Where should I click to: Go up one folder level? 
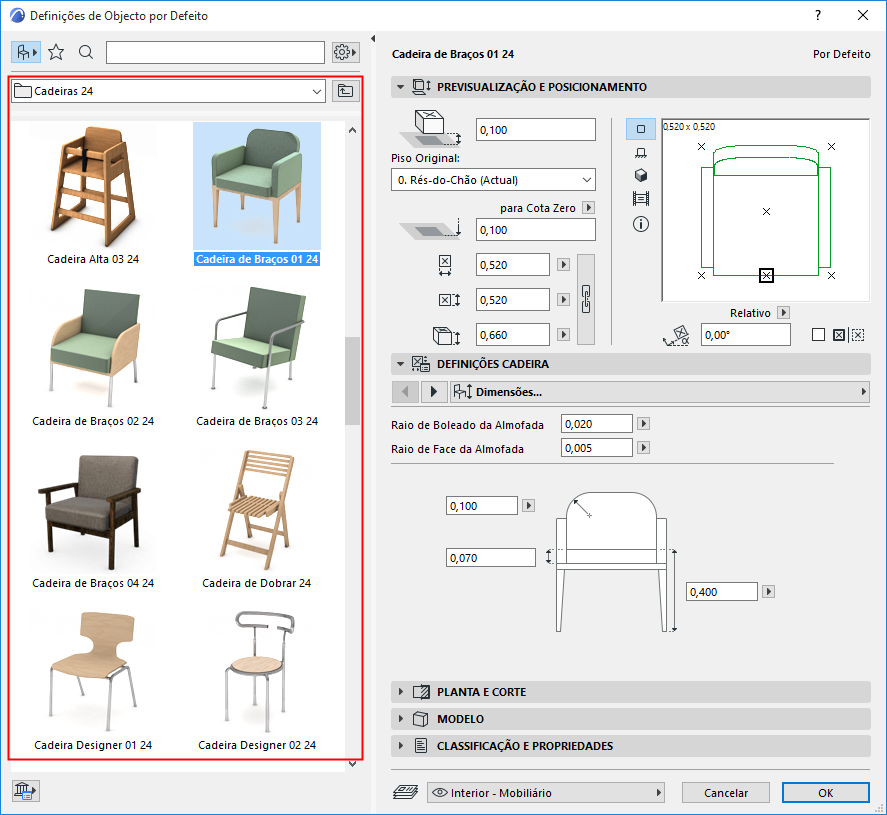(345, 91)
